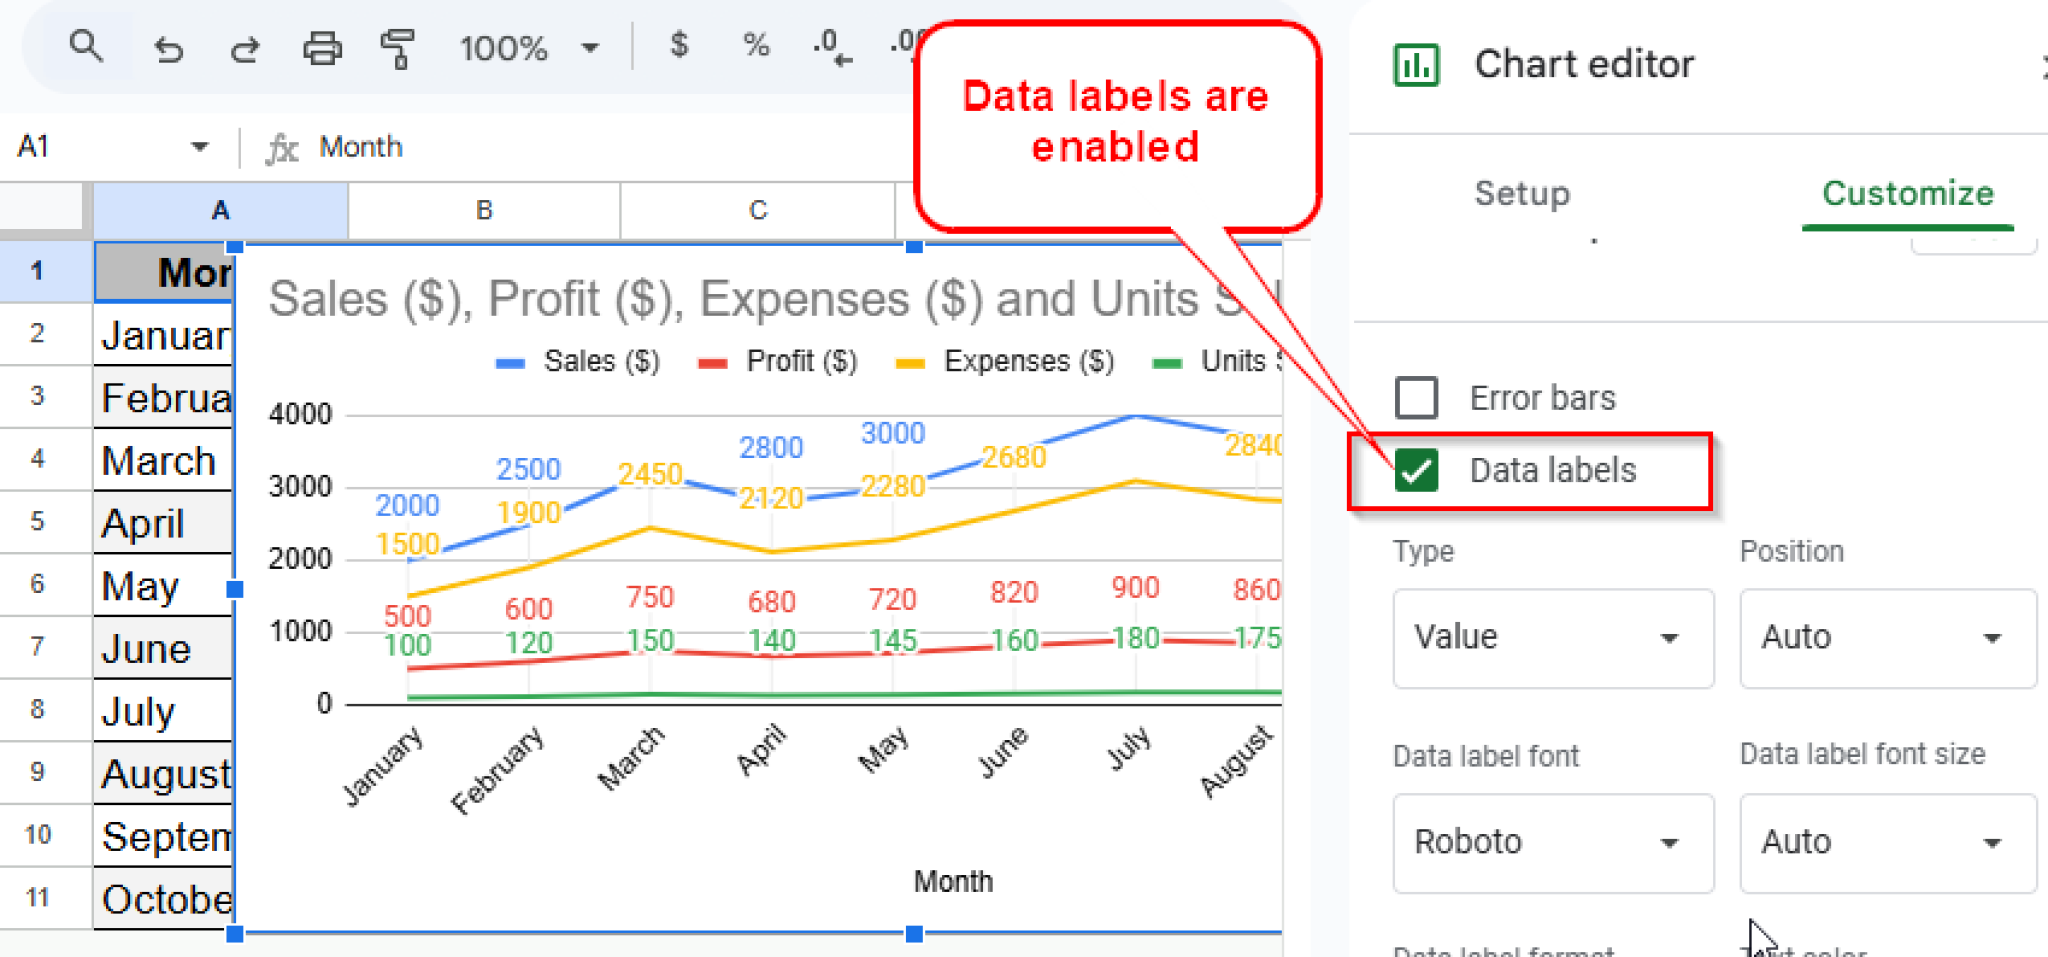Open the Data label font size dropdown
2048x957 pixels.
coord(1887,841)
